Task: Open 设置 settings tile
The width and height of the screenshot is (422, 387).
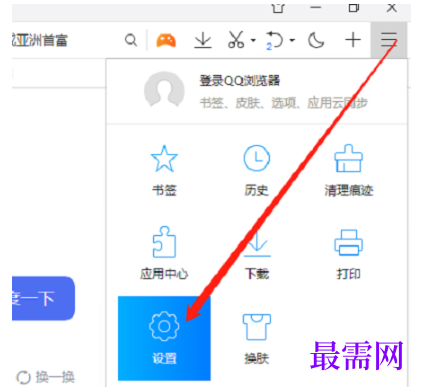Action: point(164,338)
